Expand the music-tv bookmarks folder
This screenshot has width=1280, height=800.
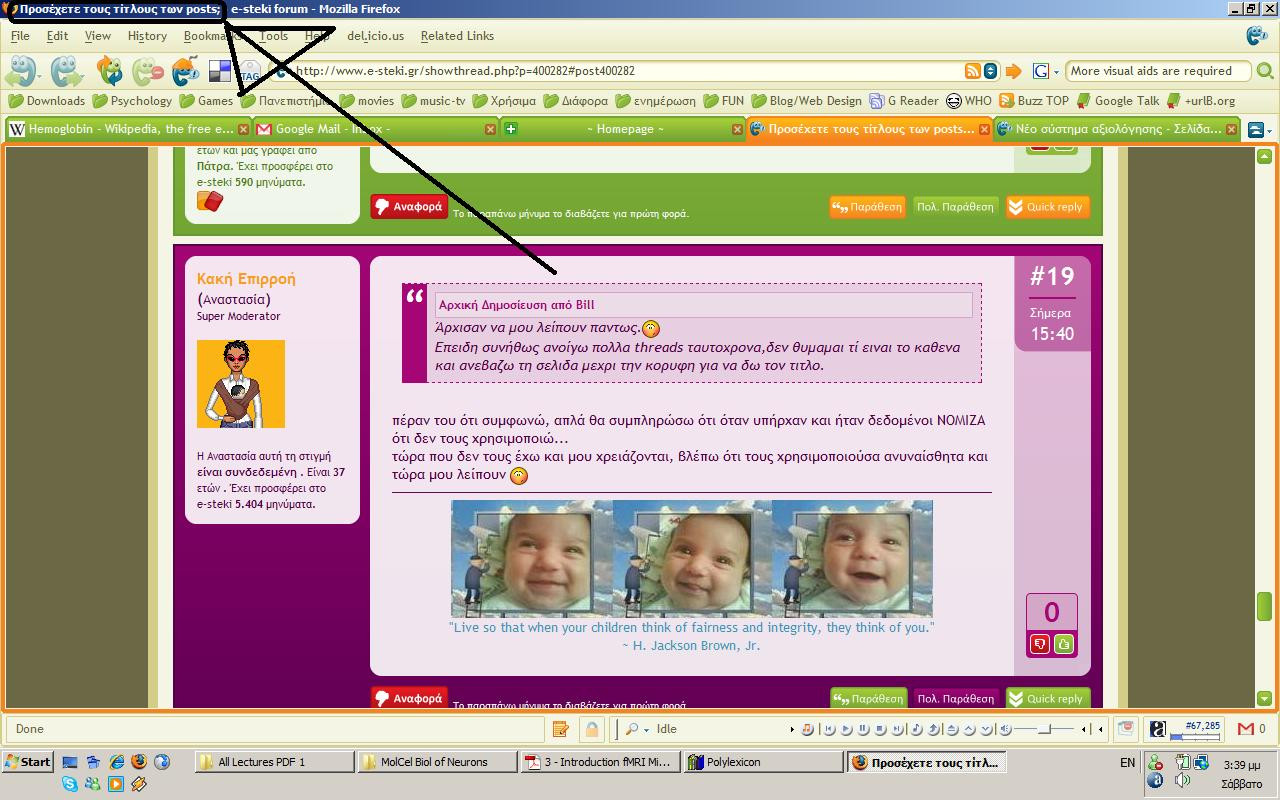point(433,101)
